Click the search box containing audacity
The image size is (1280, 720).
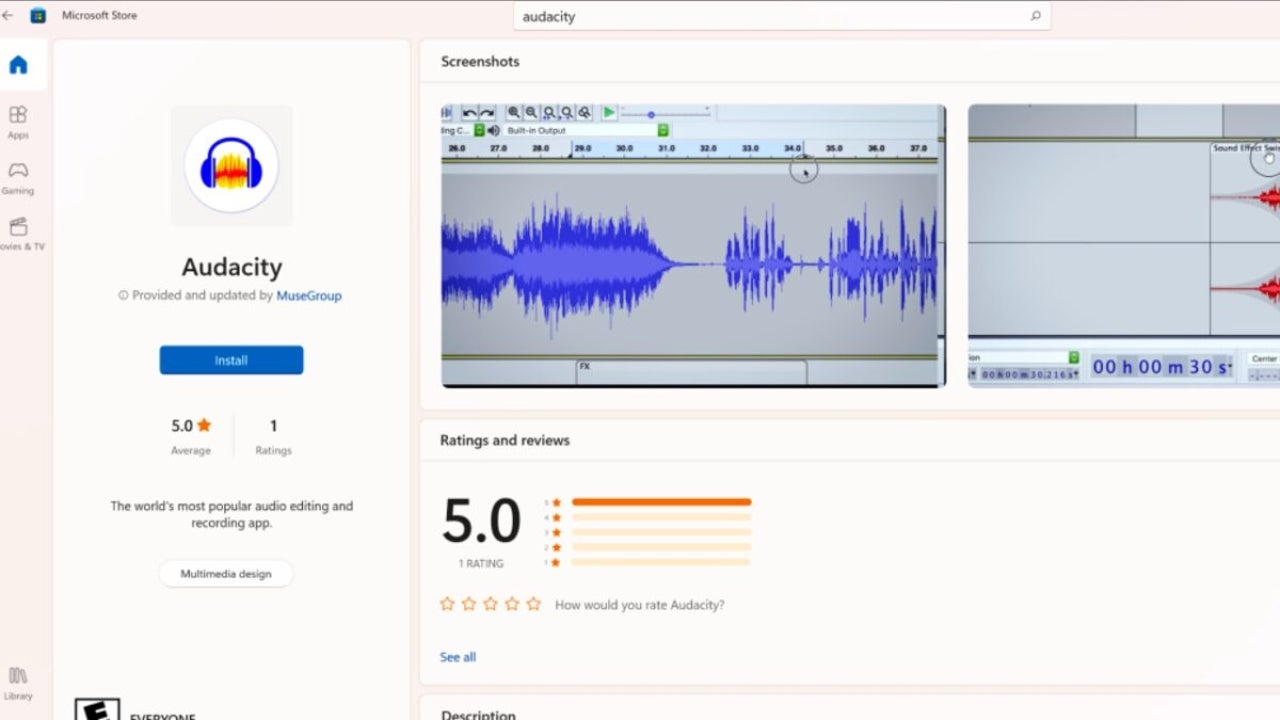pos(770,16)
